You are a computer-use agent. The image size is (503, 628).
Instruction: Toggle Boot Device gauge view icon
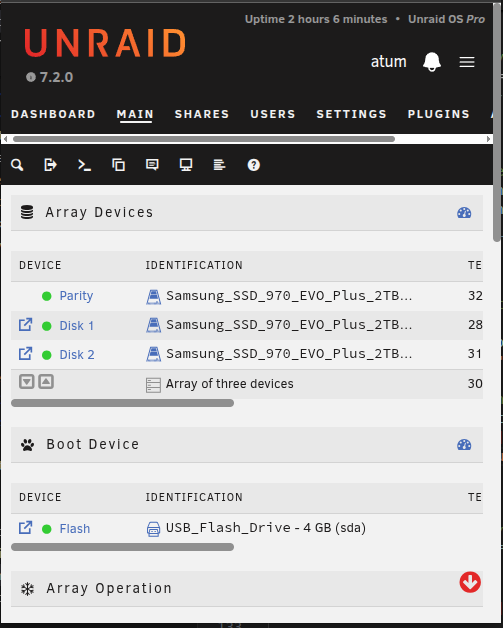point(464,445)
